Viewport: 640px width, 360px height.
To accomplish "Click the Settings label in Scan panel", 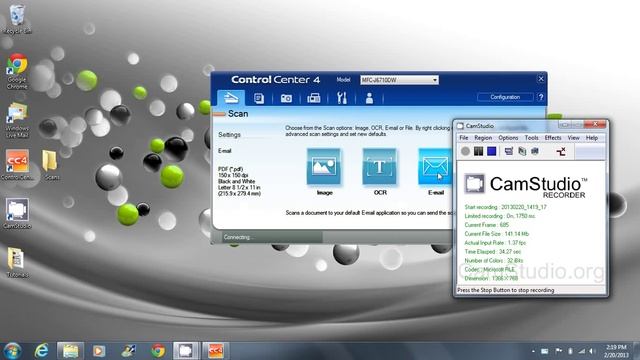I will (x=229, y=135).
